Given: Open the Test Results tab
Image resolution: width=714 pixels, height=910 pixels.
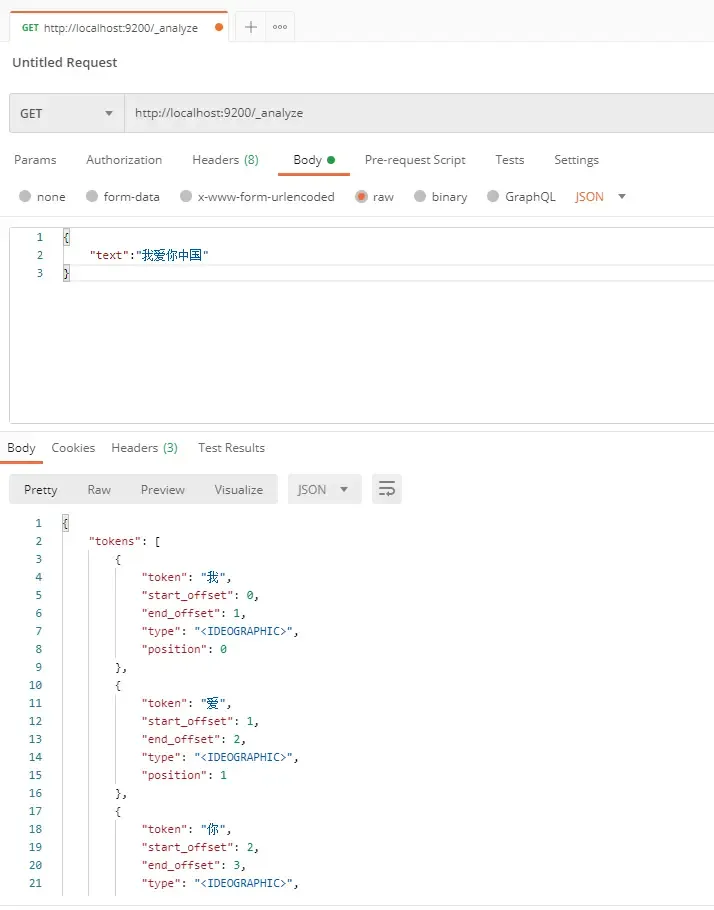Looking at the screenshot, I should [231, 448].
